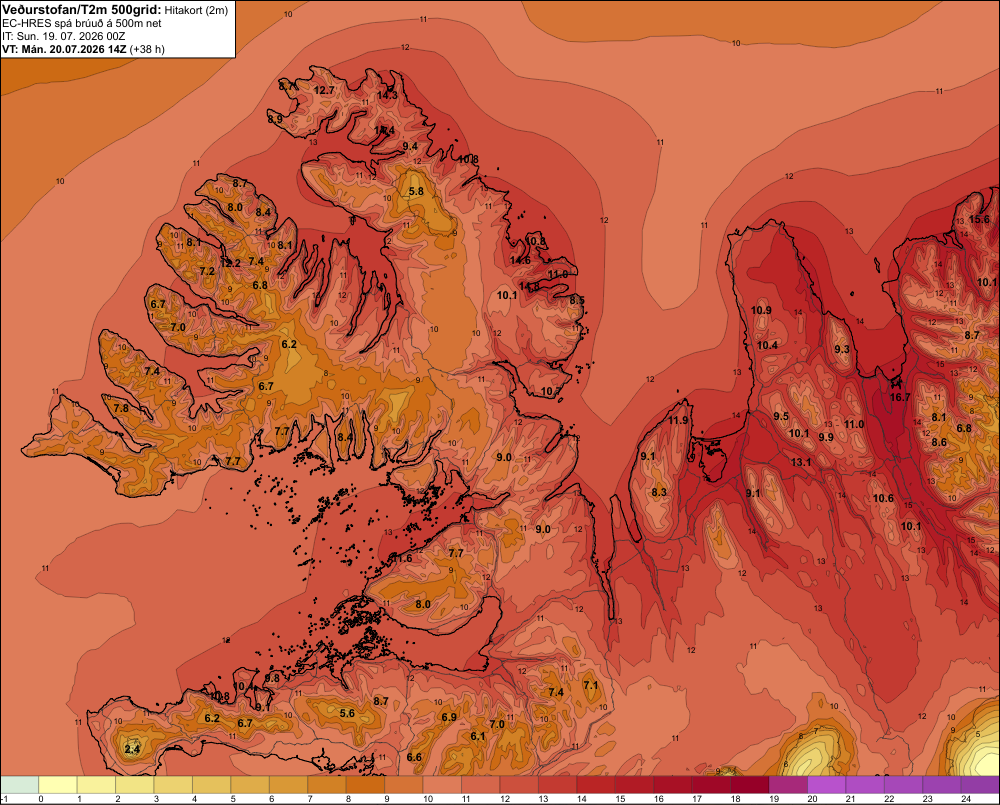The image size is (1000, 805).
Task: Select the dark red 17 degree swatch
Action: 711,785
